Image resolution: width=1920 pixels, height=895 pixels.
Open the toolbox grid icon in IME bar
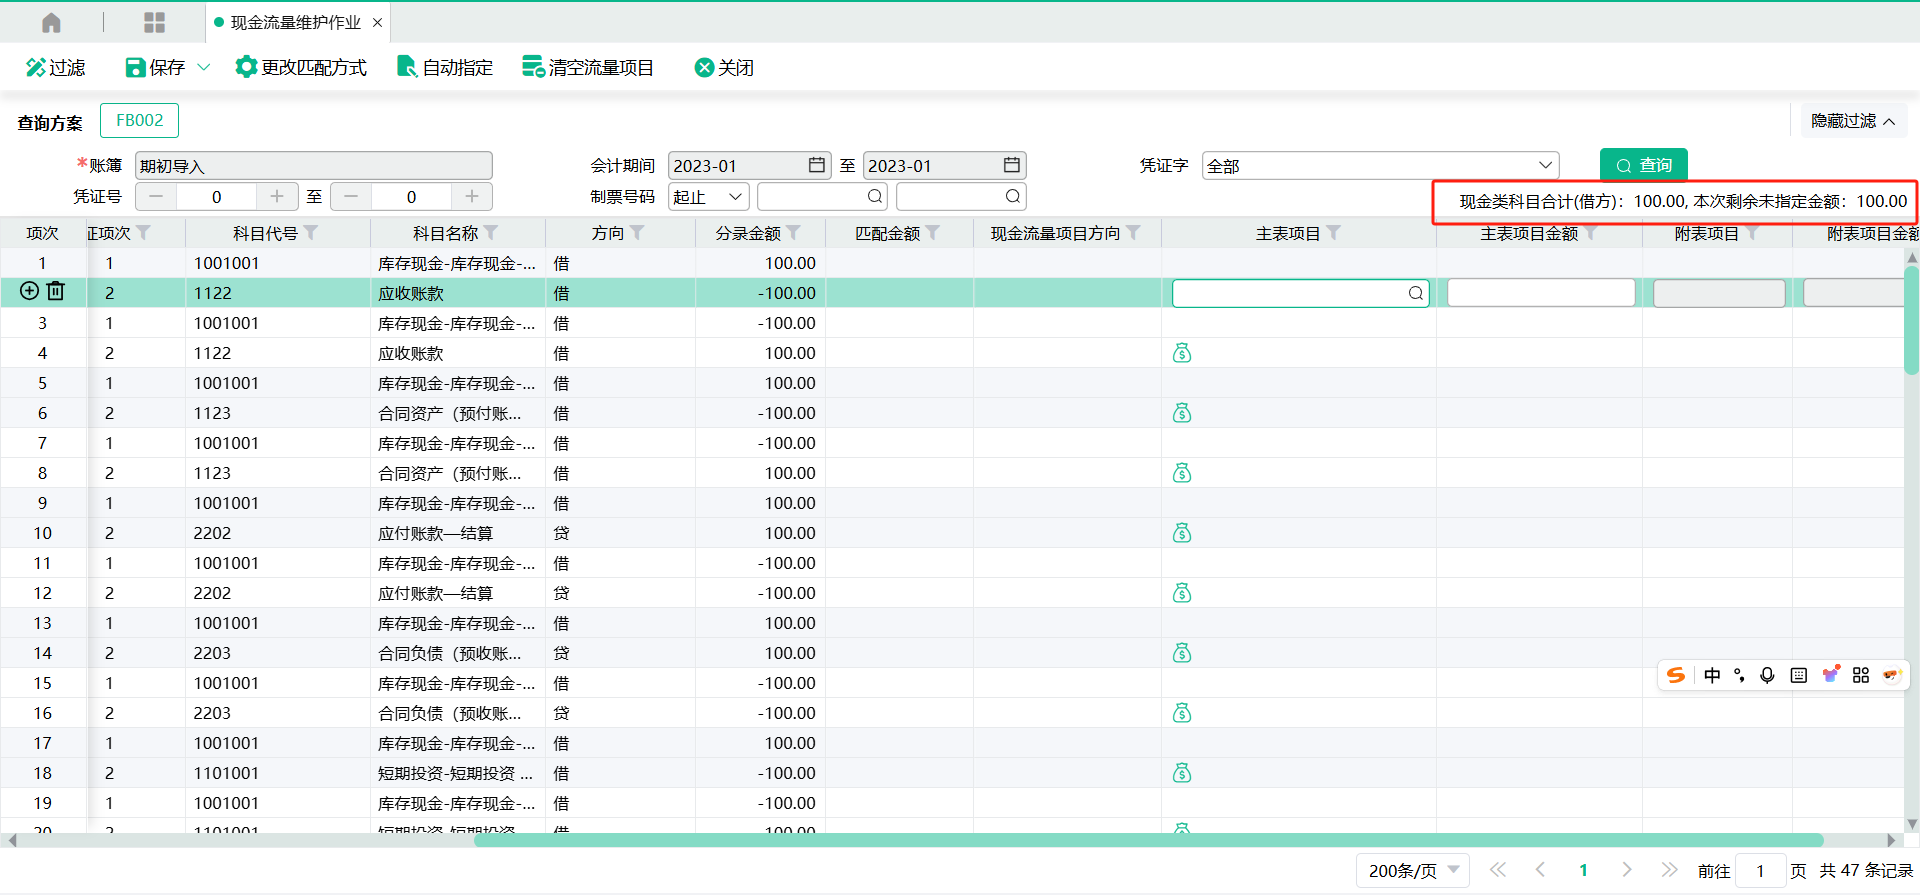[1861, 675]
